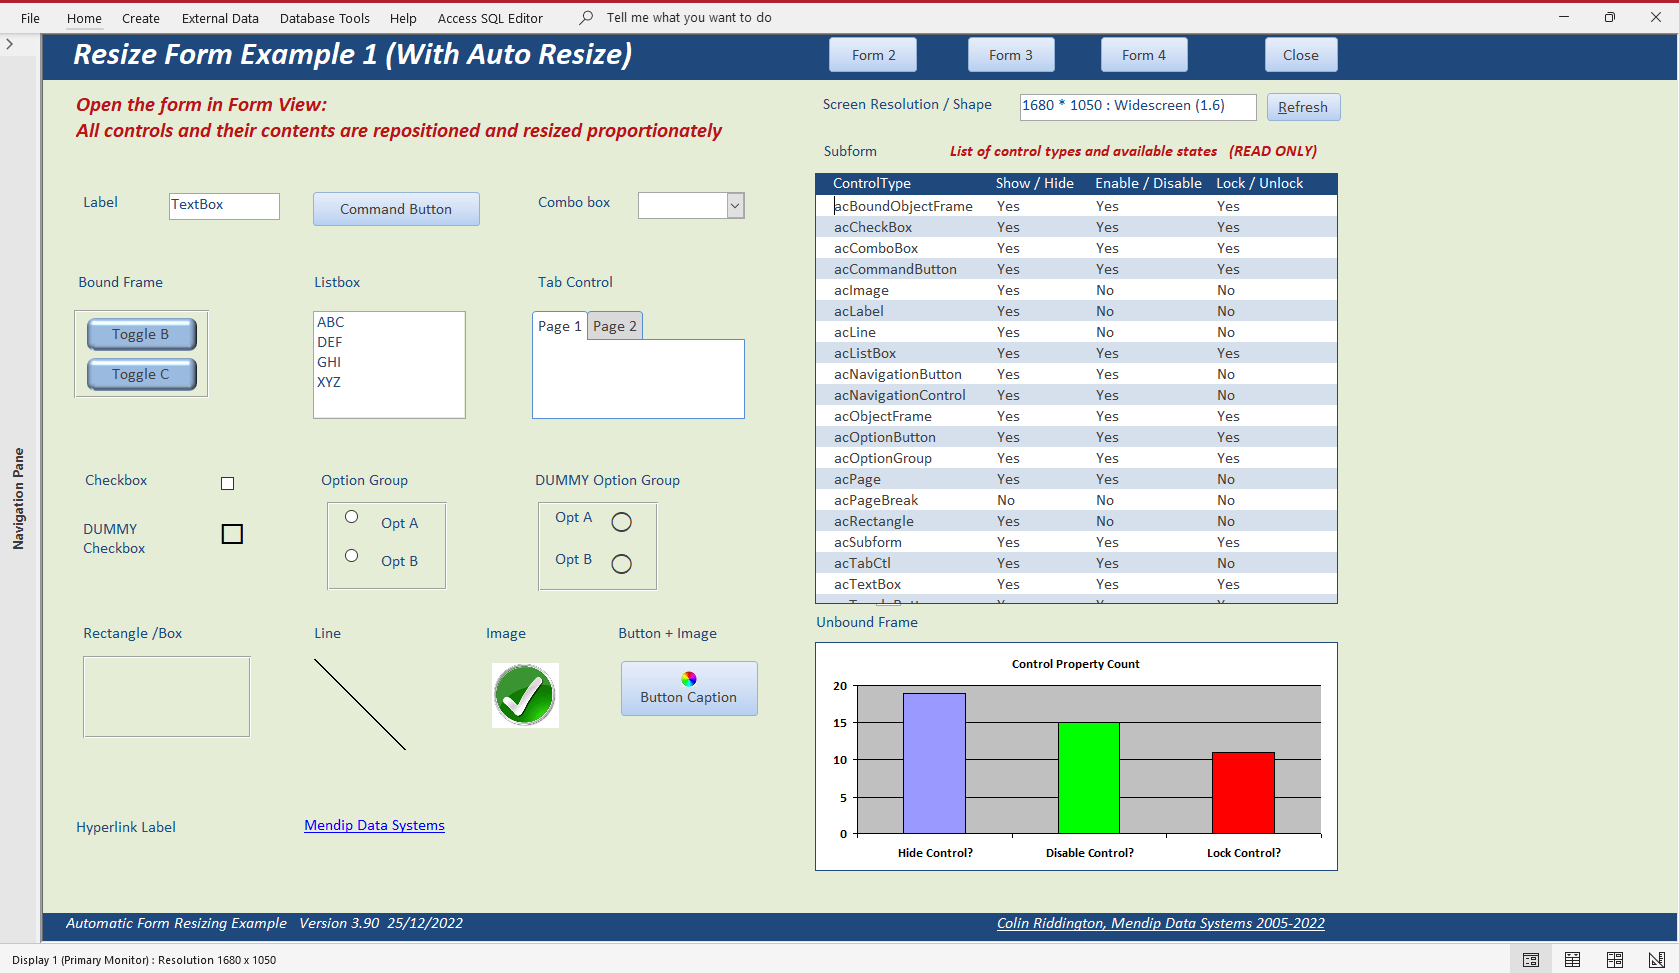The image size is (1679, 973).
Task: Click the Command Button
Action: tap(396, 209)
